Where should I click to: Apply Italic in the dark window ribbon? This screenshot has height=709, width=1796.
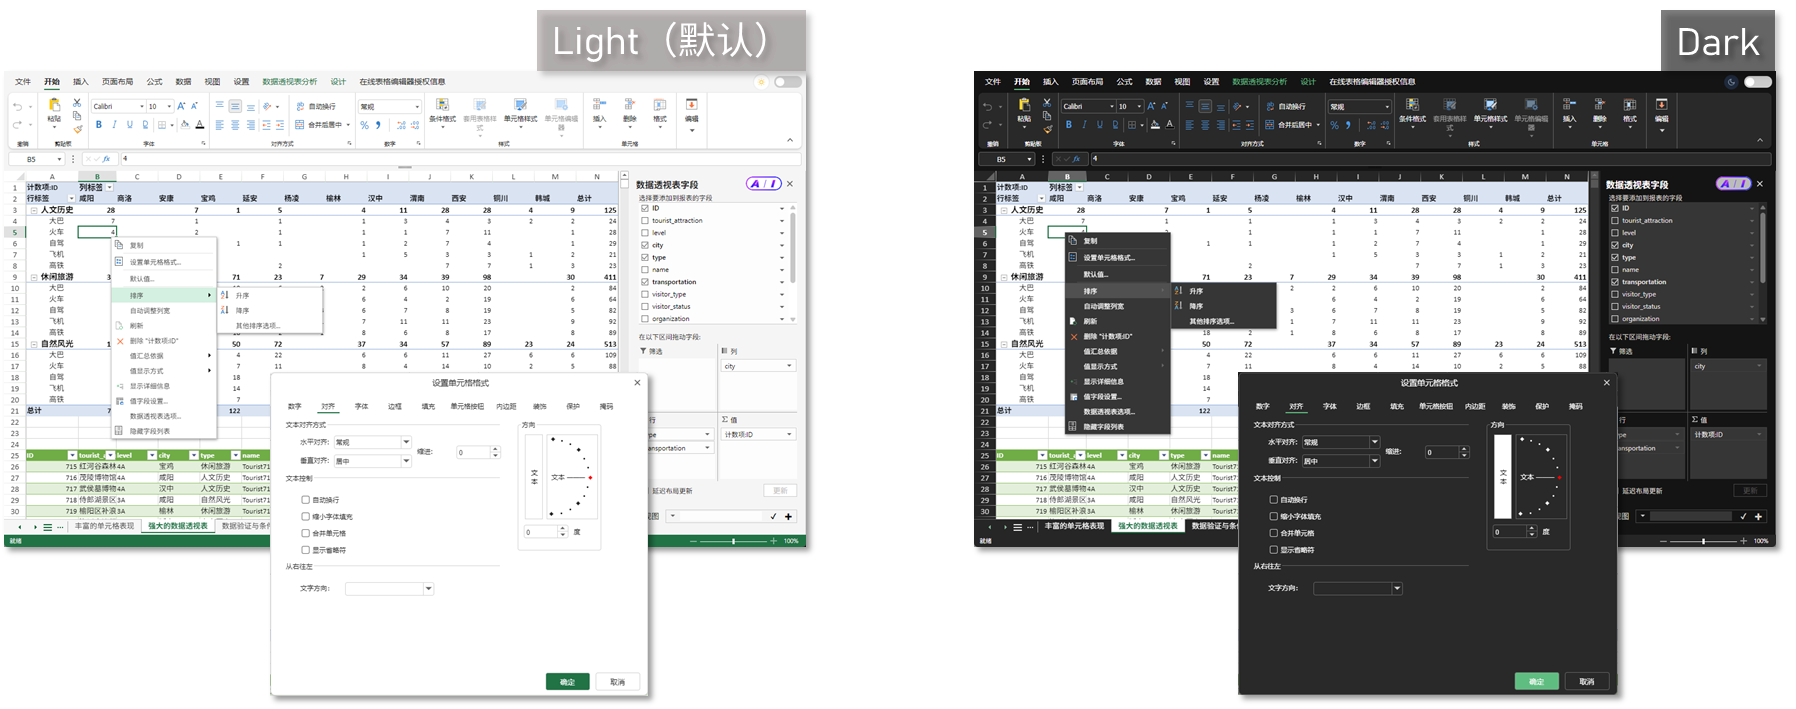pos(1084,125)
